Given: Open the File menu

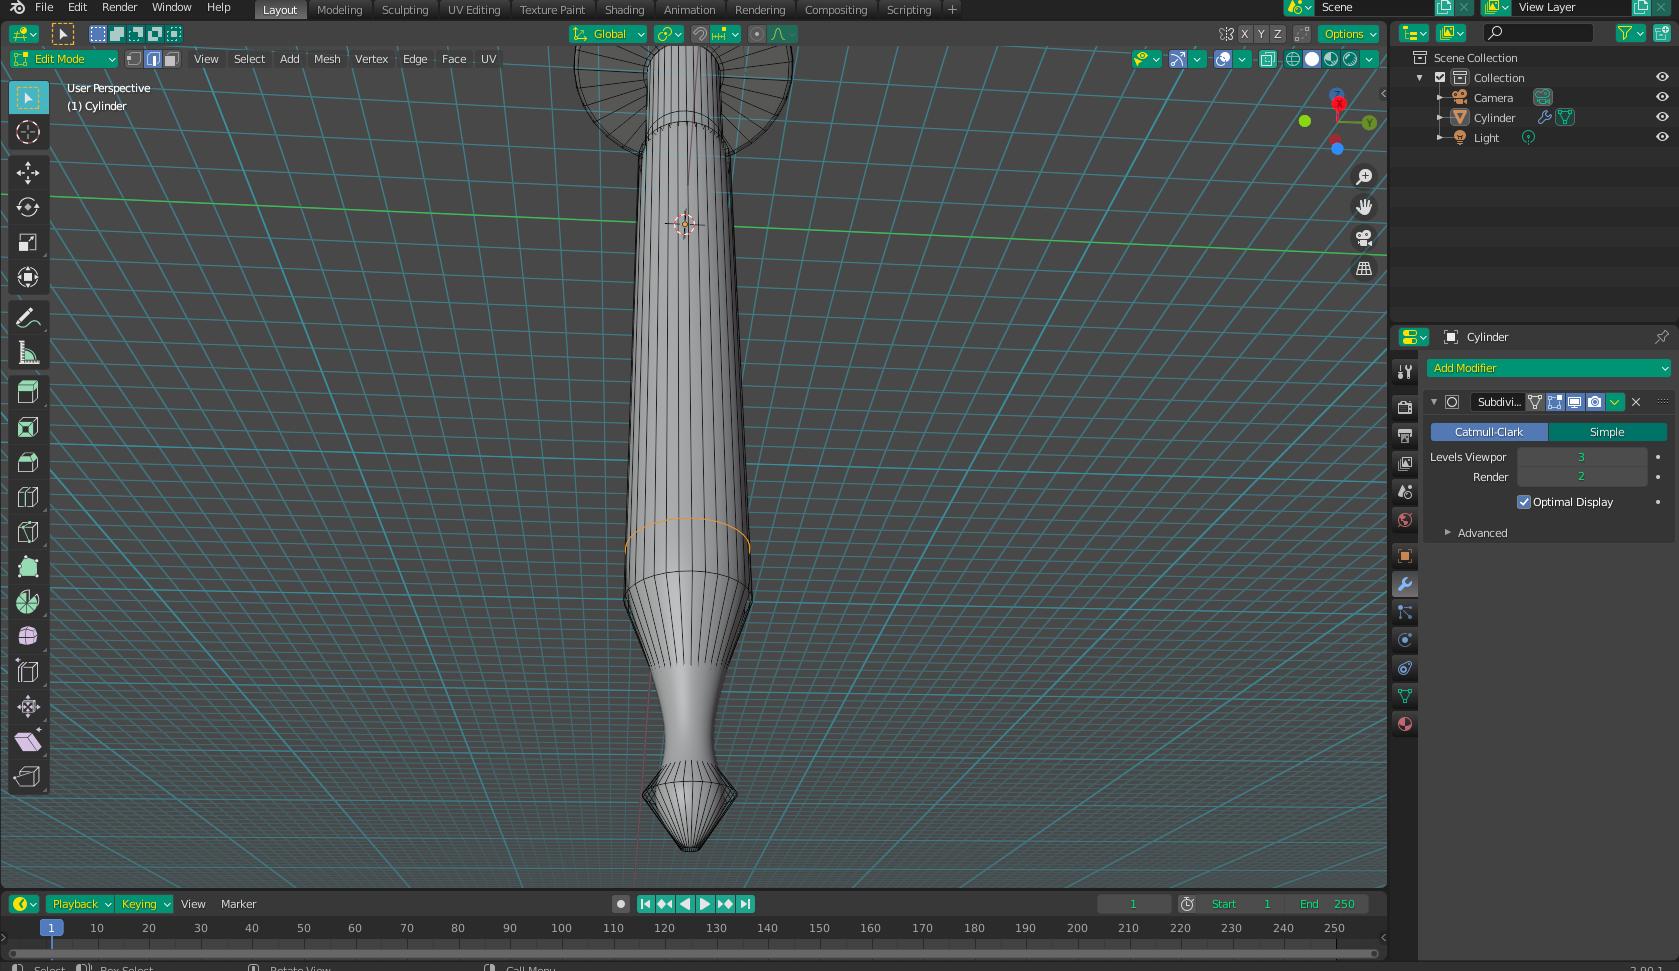Looking at the screenshot, I should [44, 7].
